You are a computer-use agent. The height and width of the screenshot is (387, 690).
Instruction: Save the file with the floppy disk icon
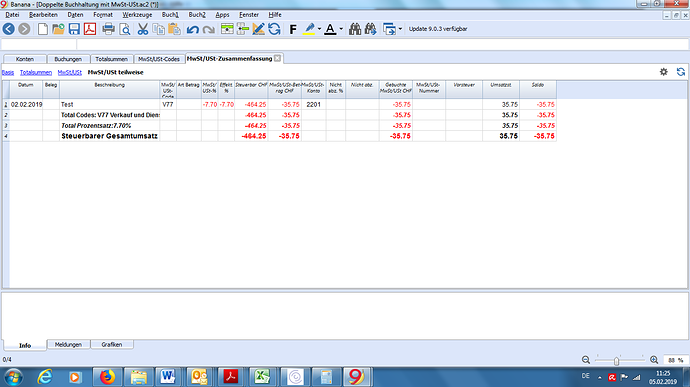(x=74, y=29)
